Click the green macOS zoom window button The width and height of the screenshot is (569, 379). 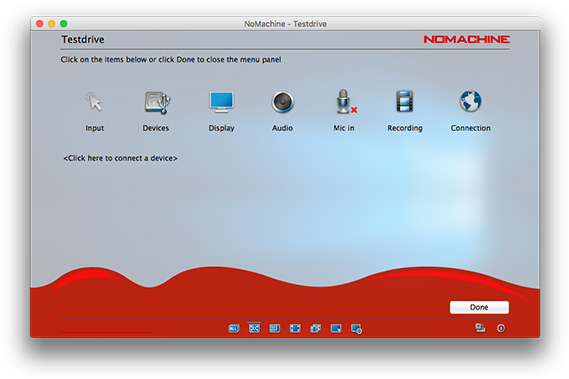(64, 24)
